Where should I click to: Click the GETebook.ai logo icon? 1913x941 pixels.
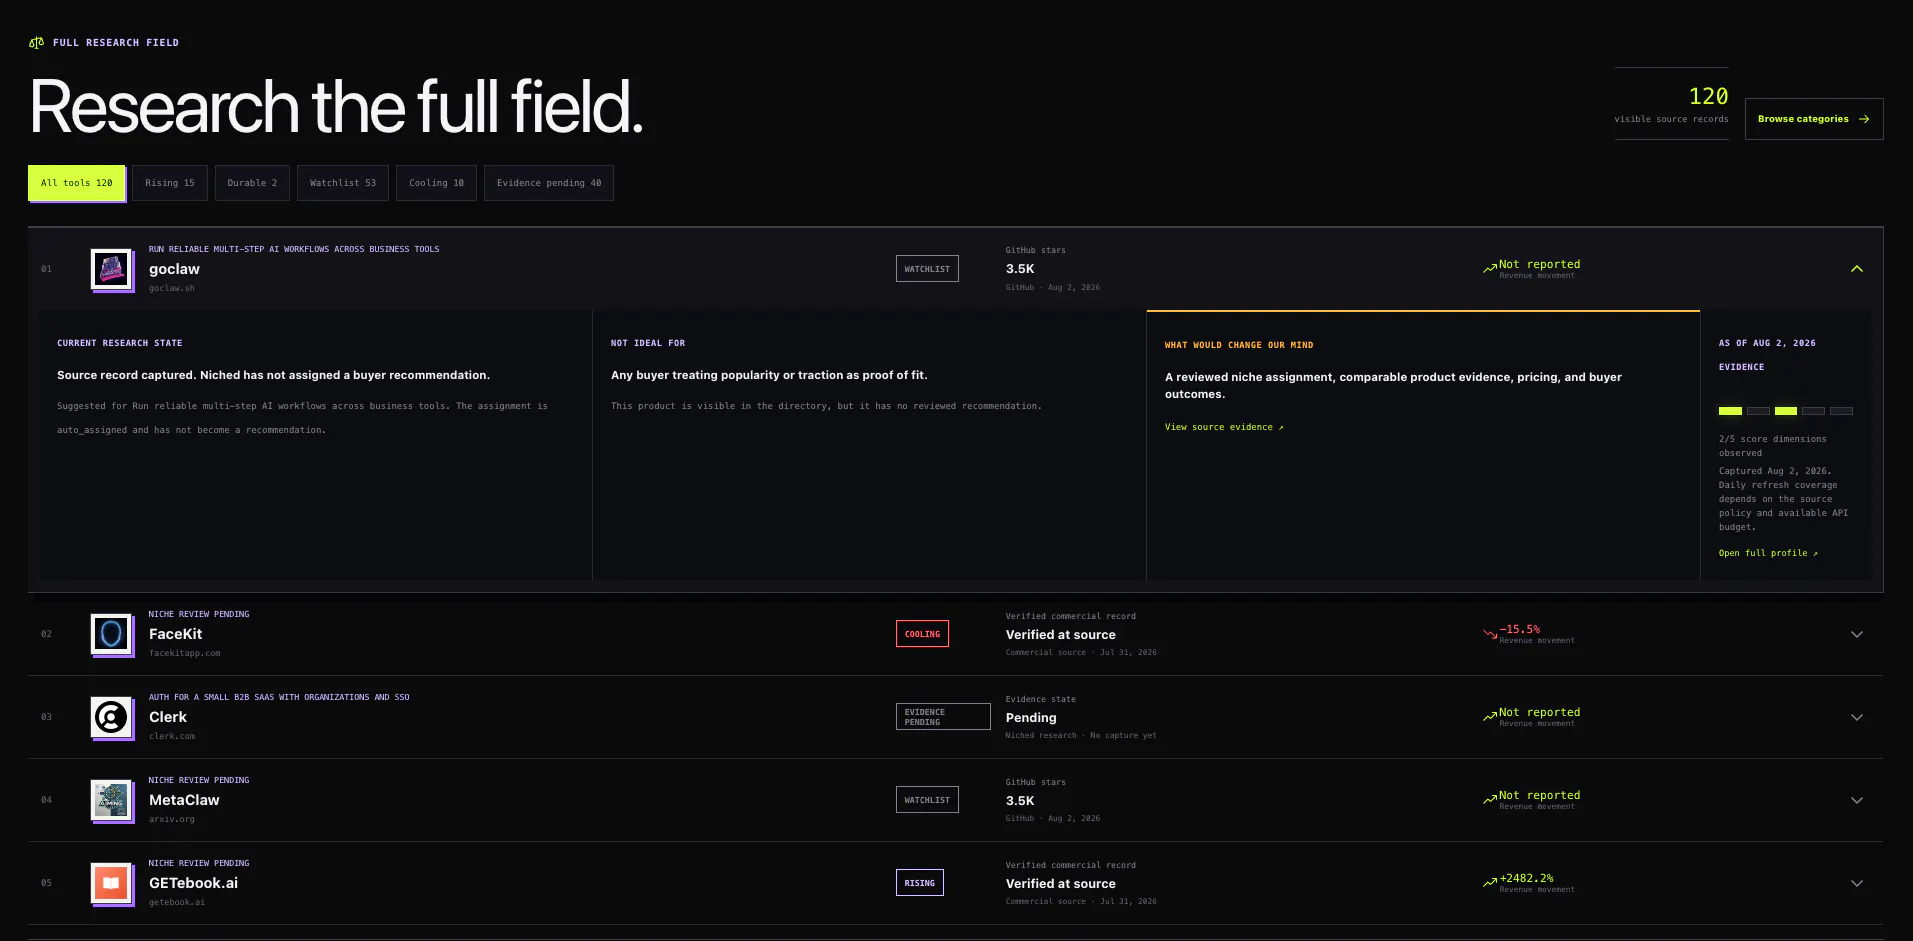111,883
